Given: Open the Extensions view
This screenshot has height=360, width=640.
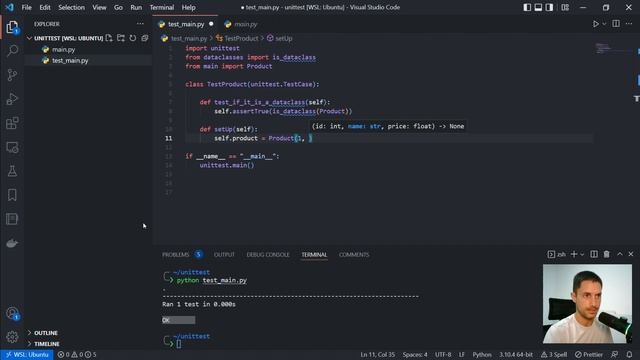Looking at the screenshot, I should [x=12, y=123].
